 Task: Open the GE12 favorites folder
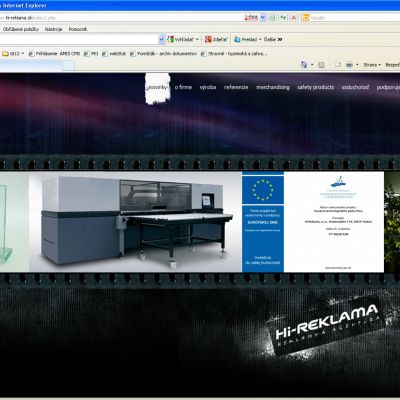pos(13,53)
